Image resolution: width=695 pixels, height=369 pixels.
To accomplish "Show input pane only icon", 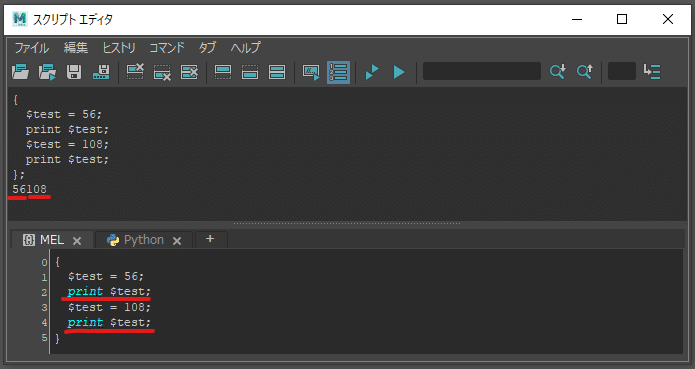I will coord(250,72).
